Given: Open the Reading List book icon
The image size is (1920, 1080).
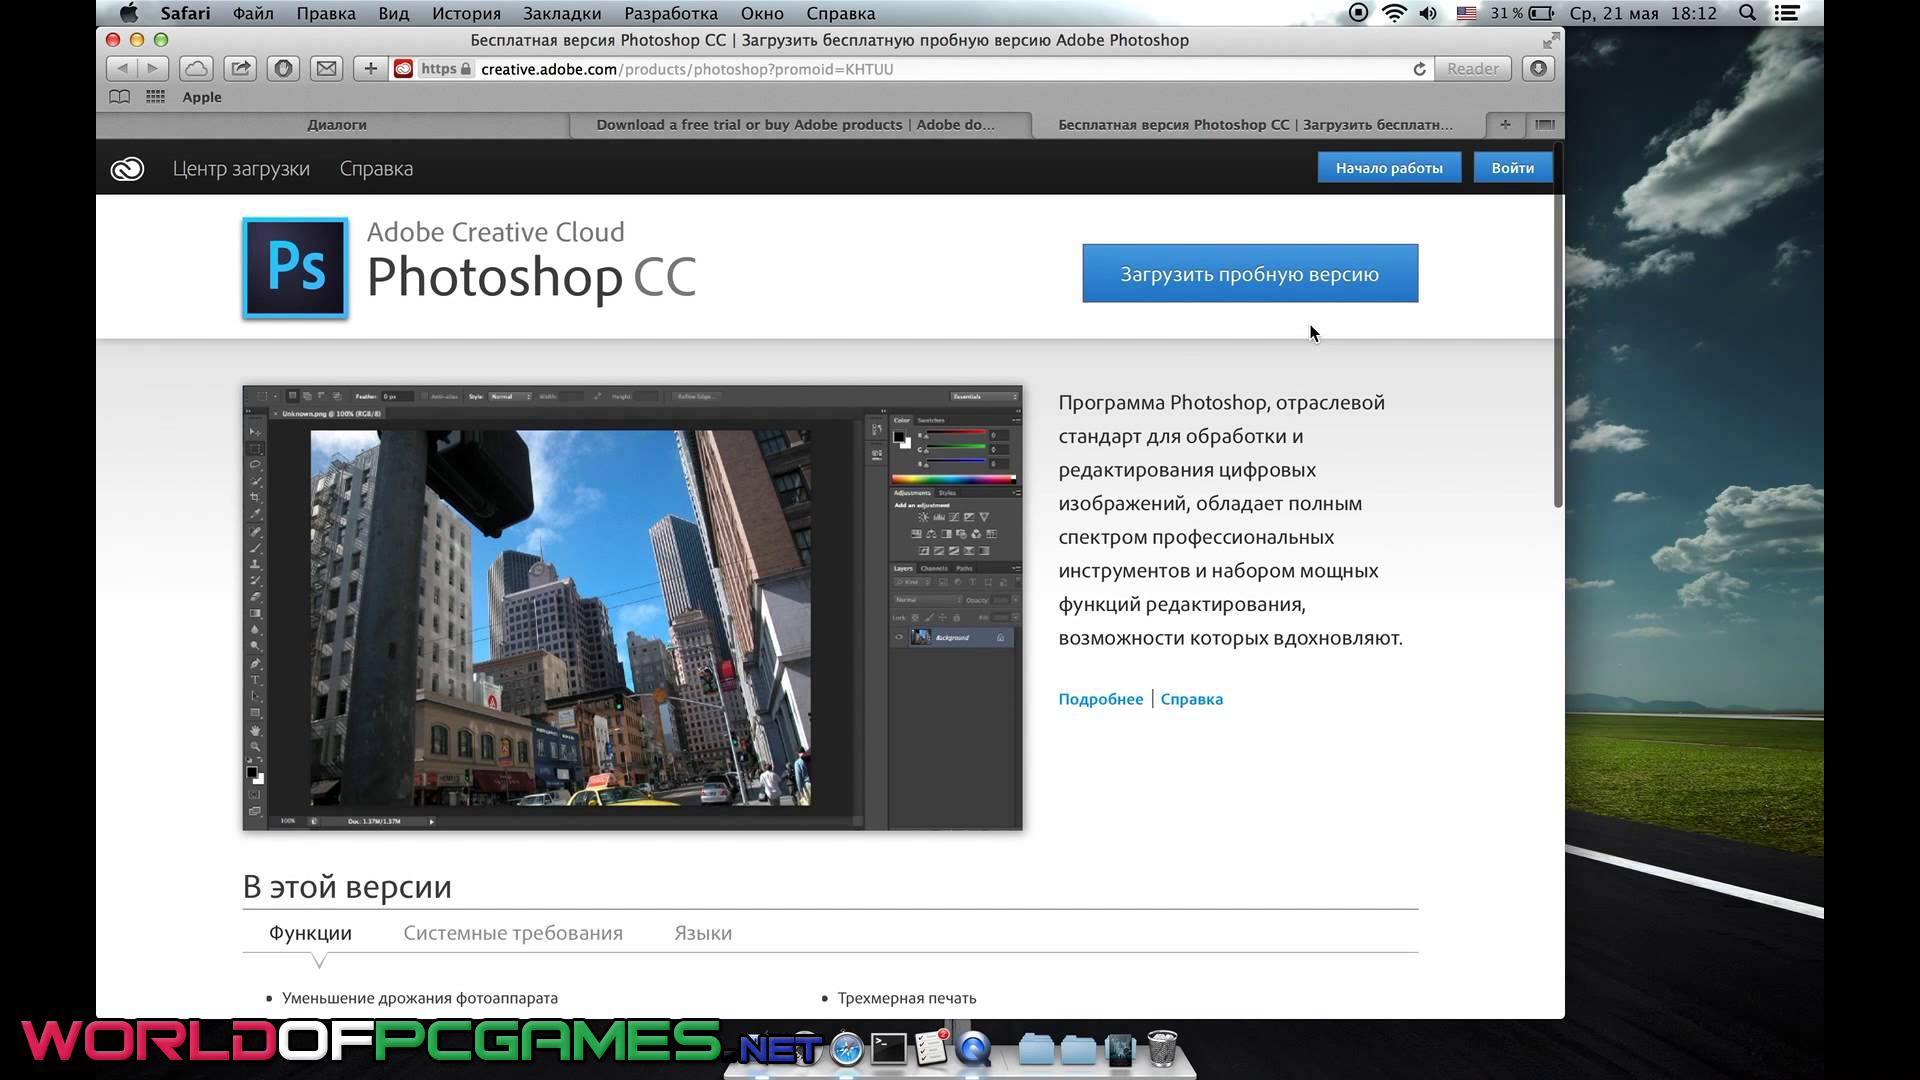Looking at the screenshot, I should [x=119, y=97].
